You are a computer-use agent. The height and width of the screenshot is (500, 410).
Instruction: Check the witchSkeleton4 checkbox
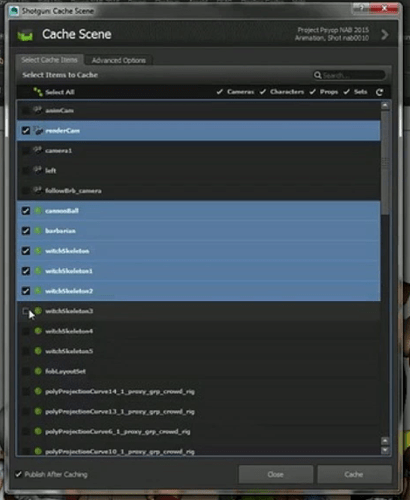click(26, 331)
